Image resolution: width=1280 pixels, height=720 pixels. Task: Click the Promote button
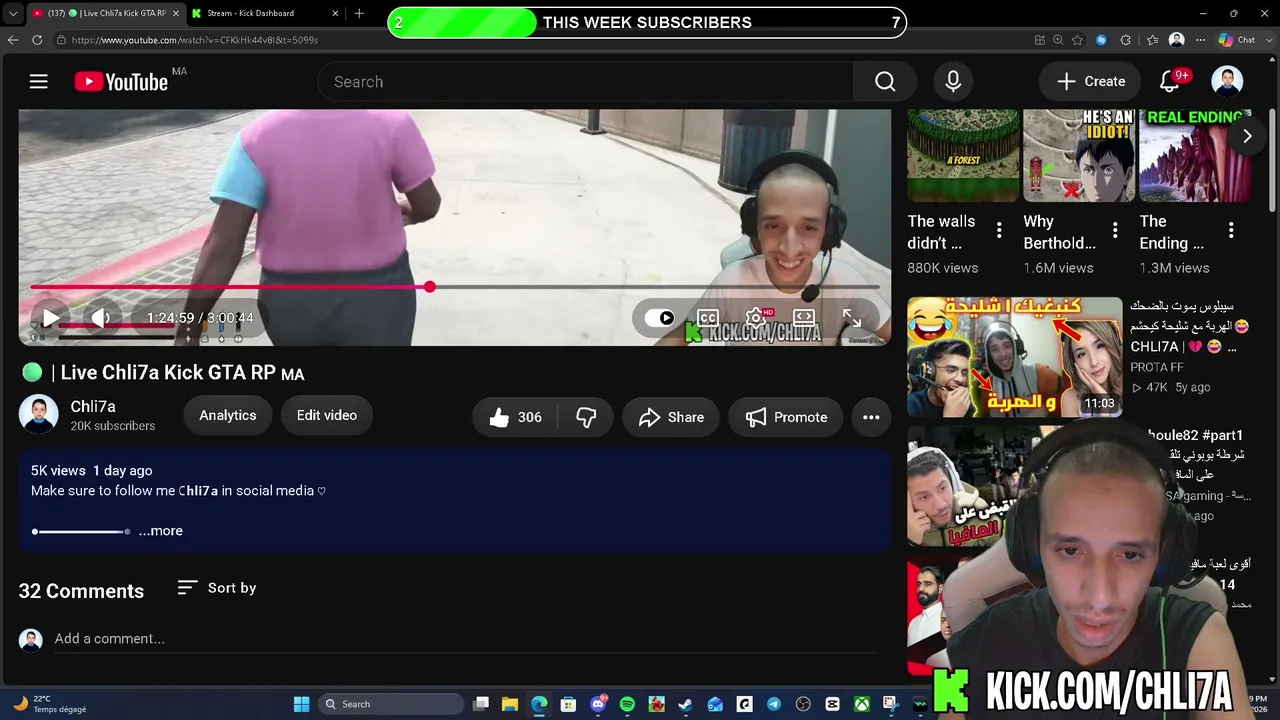tap(786, 417)
